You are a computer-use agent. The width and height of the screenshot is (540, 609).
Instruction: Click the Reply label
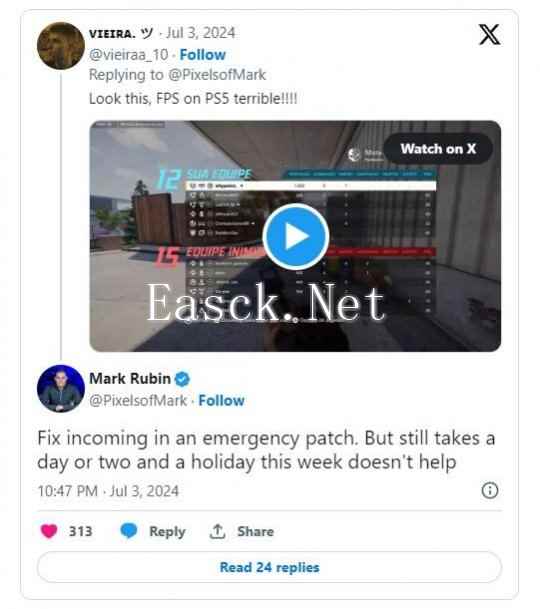pyautogui.click(x=167, y=531)
